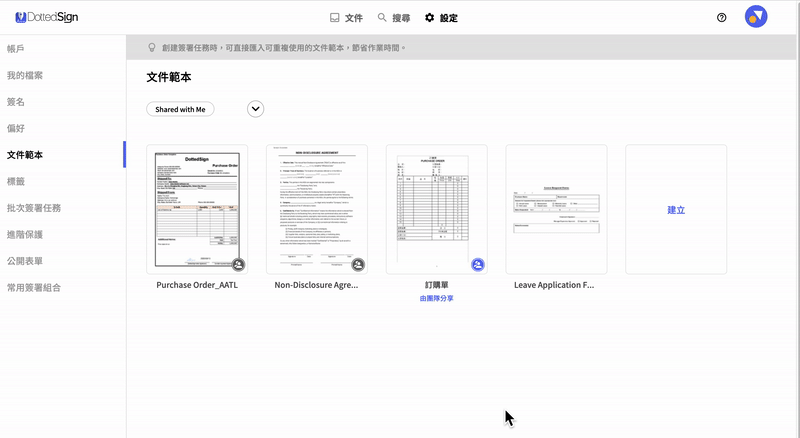This screenshot has height=438, width=800.
Task: Click the 由團隊分享 link
Action: 437,298
